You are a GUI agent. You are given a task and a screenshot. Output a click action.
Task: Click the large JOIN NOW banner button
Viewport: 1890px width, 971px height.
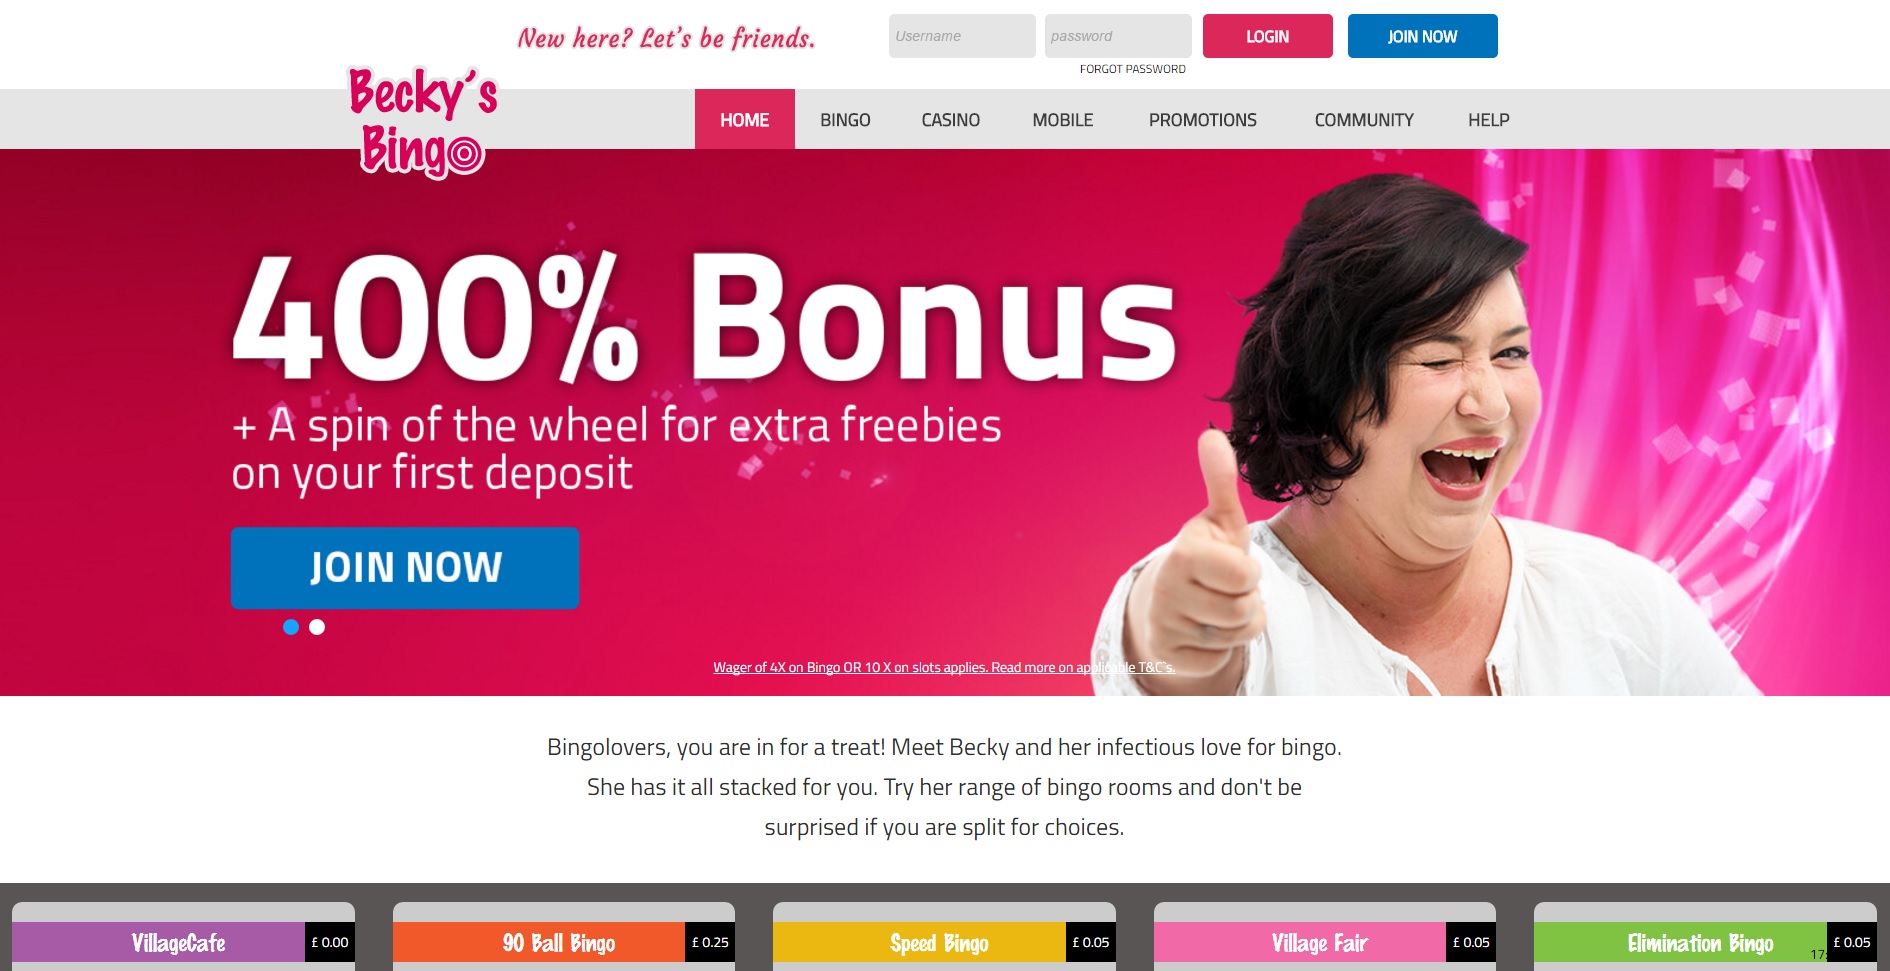405,568
